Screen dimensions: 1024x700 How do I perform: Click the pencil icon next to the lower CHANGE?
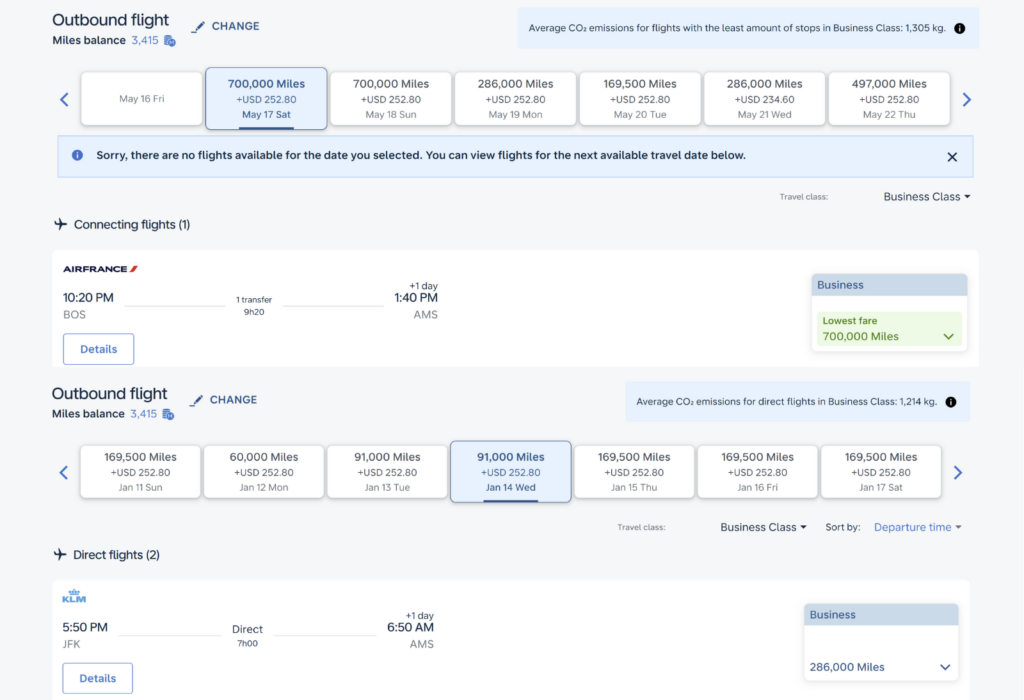click(196, 400)
